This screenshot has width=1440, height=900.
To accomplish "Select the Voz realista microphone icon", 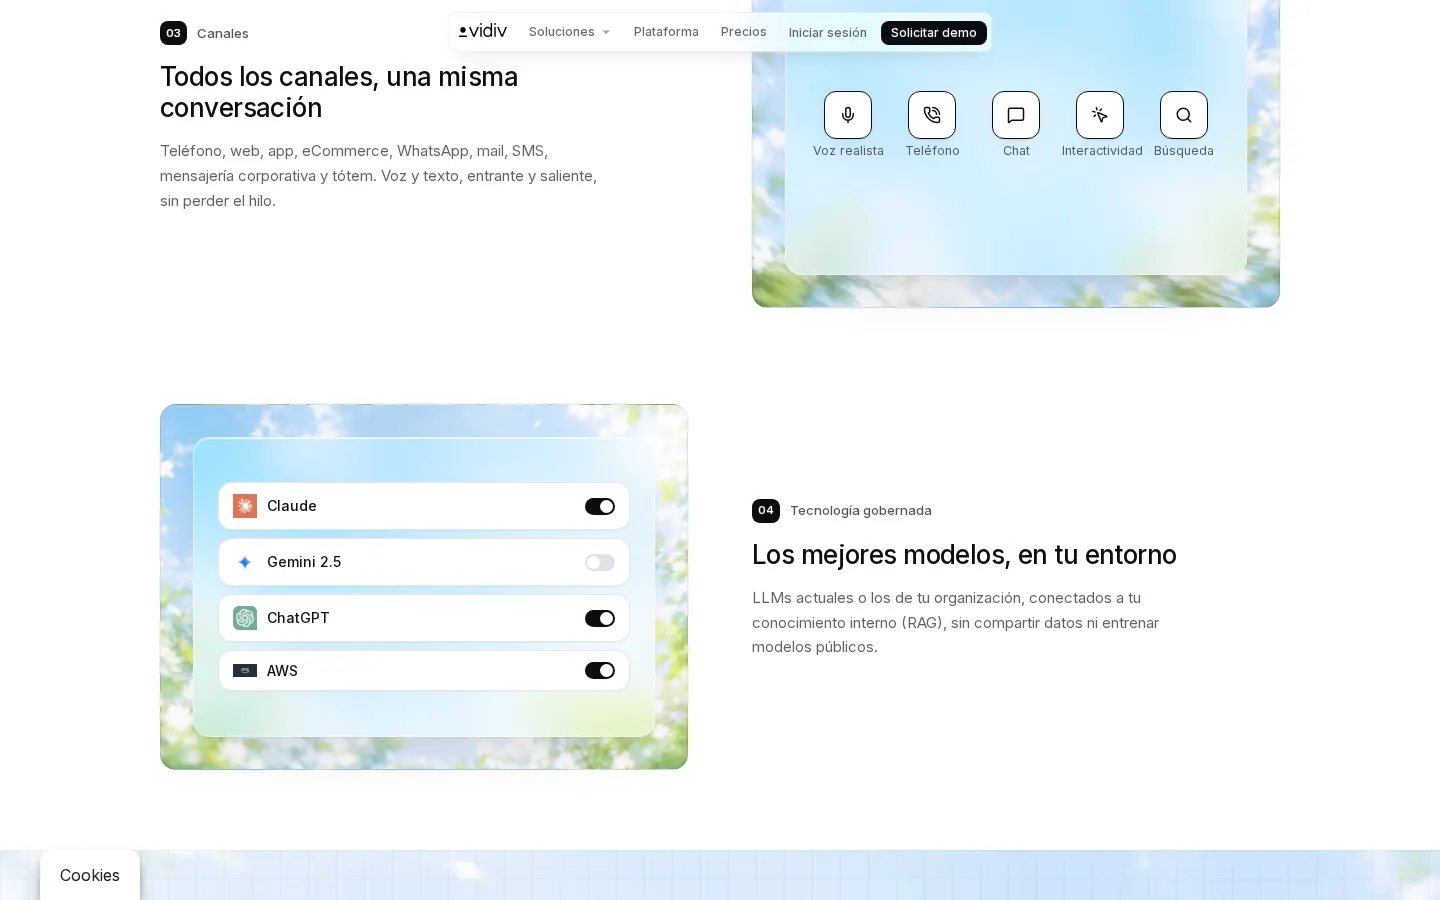I will pos(848,115).
